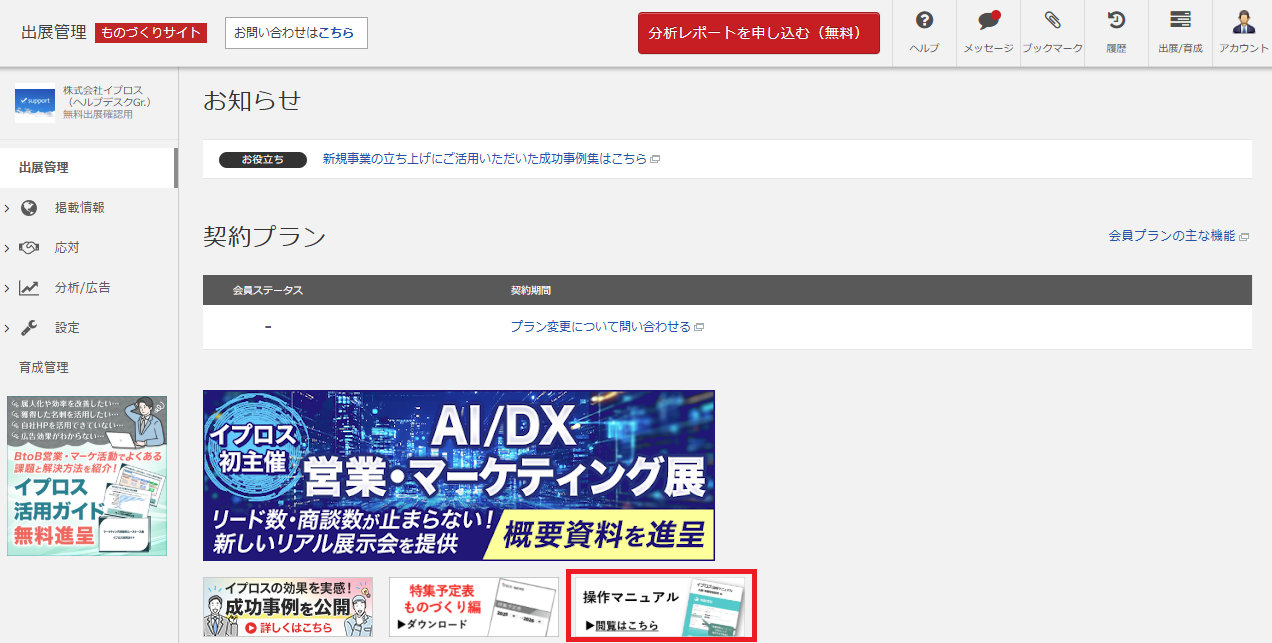1272x643 pixels.
Task: Open the Account user icon
Action: [x=1244, y=21]
